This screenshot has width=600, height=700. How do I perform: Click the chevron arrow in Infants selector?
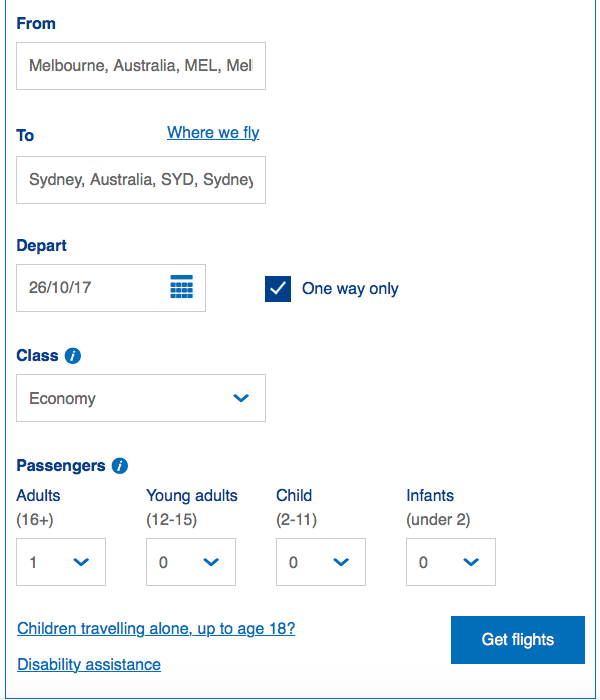[471, 562]
